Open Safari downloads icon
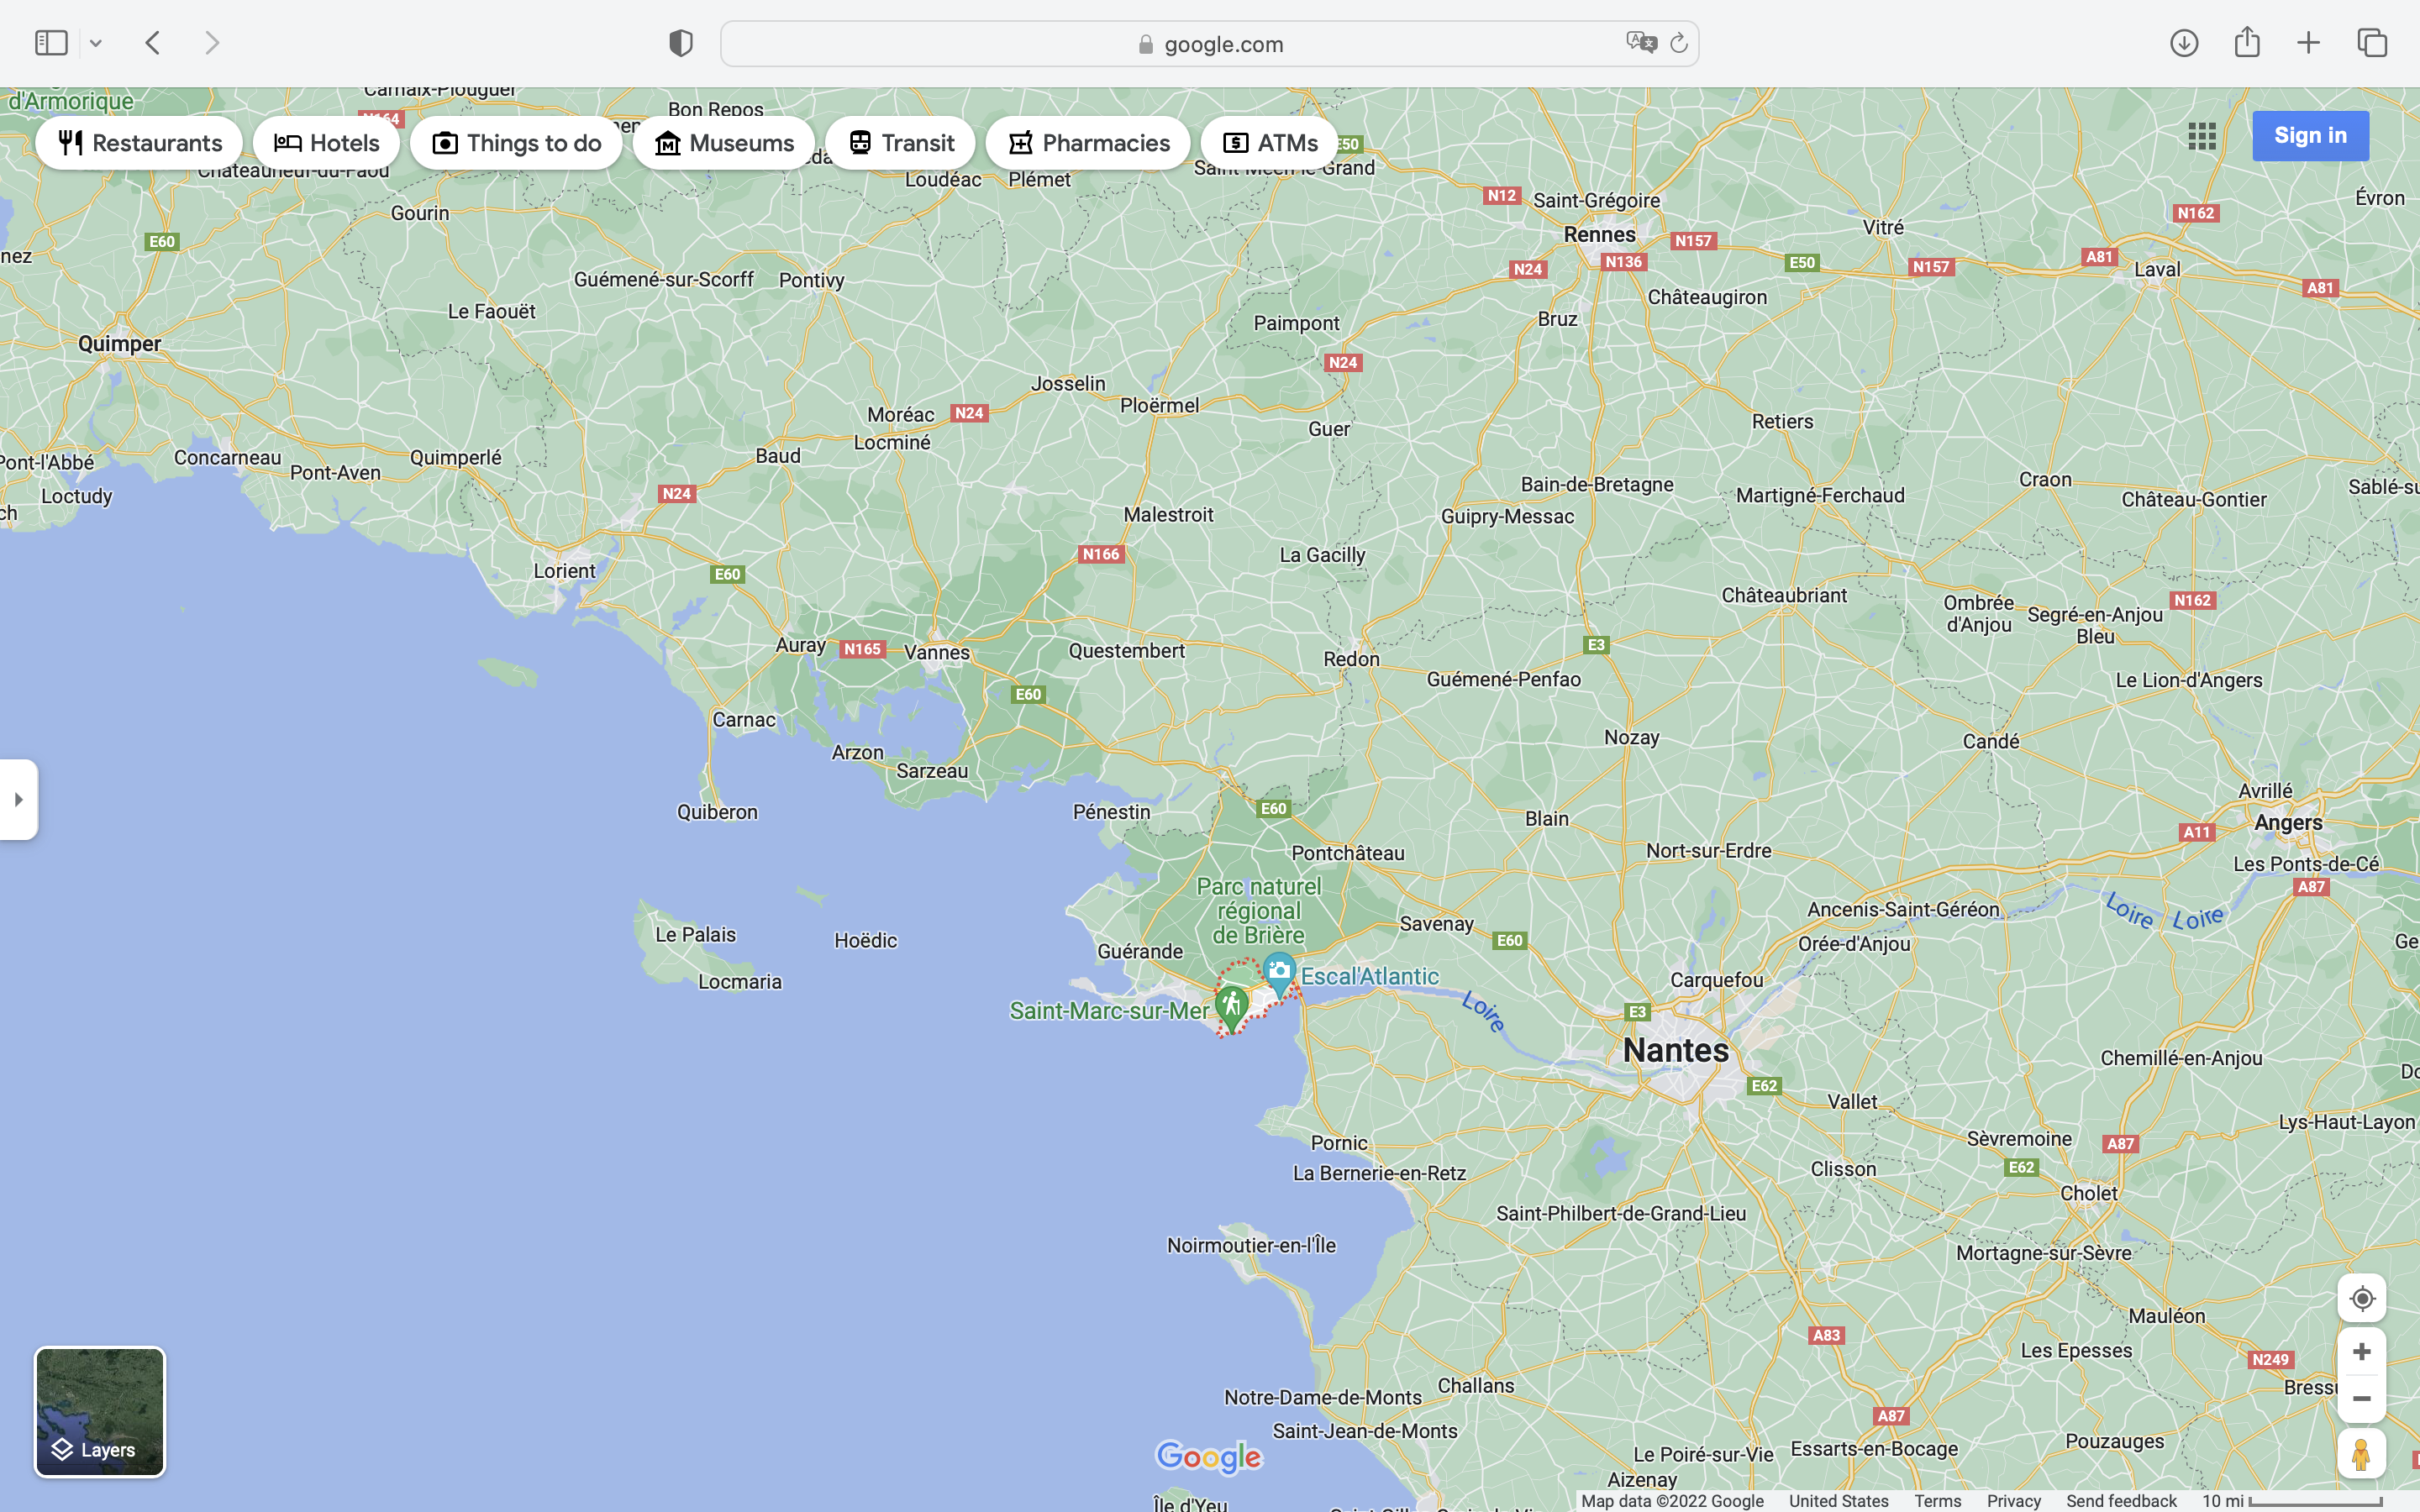This screenshot has height=1512, width=2420. tap(2183, 43)
